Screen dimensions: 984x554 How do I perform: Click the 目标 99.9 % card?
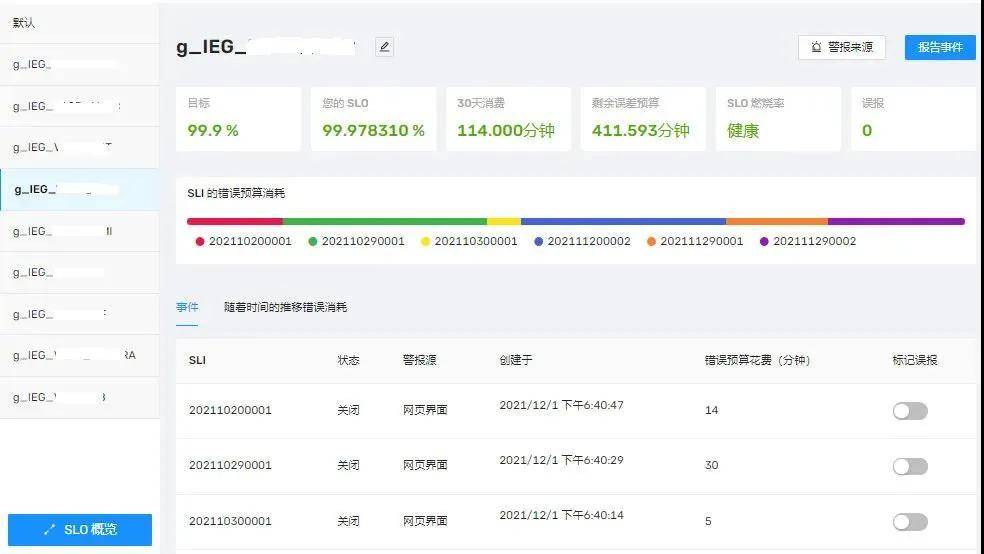(x=238, y=119)
